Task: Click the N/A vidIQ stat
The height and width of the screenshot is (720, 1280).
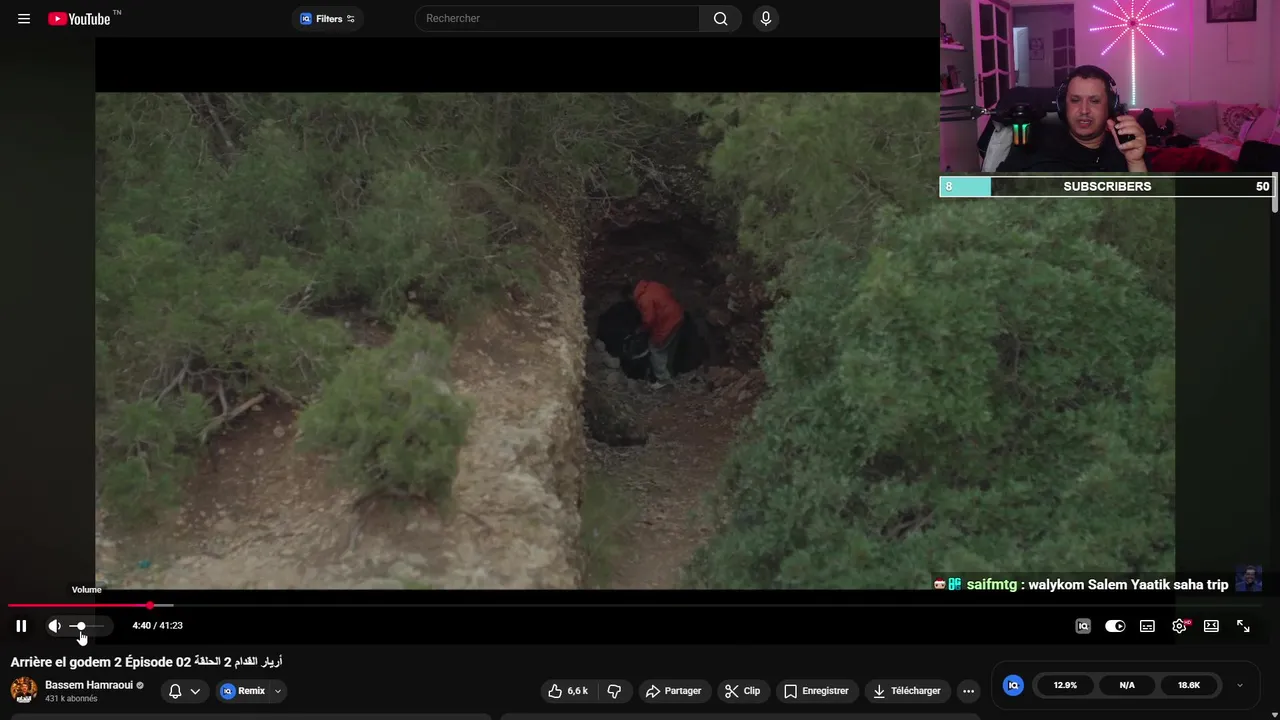Action: [1127, 685]
